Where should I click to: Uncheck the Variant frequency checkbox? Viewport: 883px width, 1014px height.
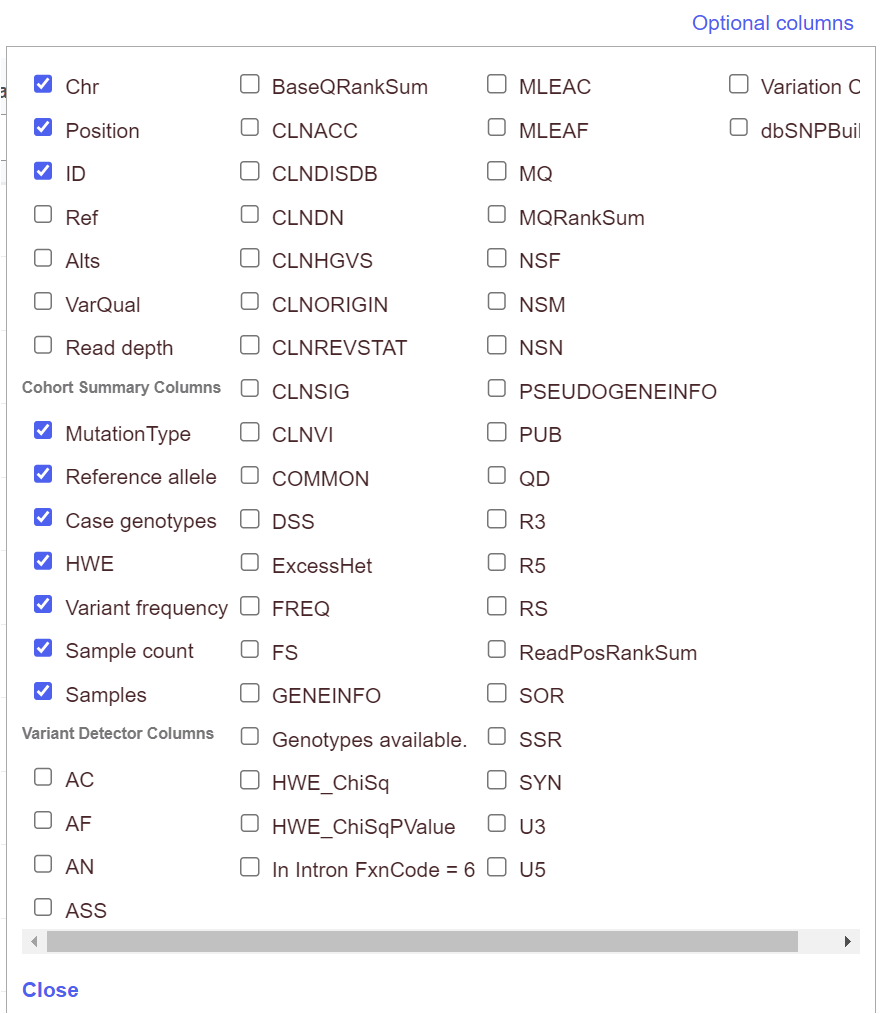(x=43, y=605)
